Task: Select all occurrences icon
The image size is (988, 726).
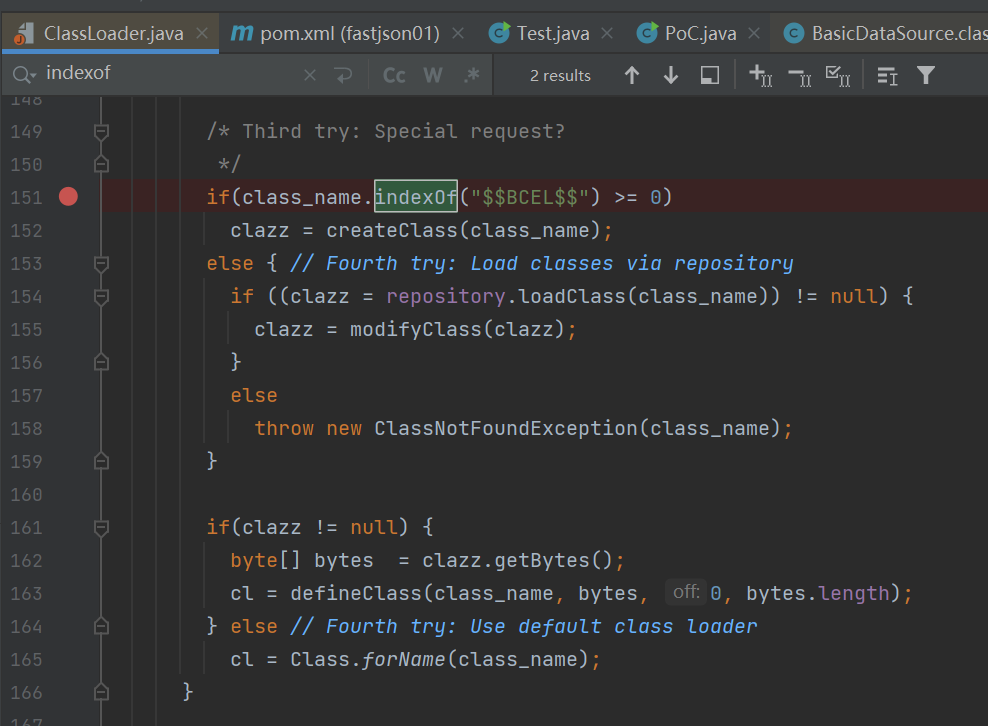Action: coord(837,75)
